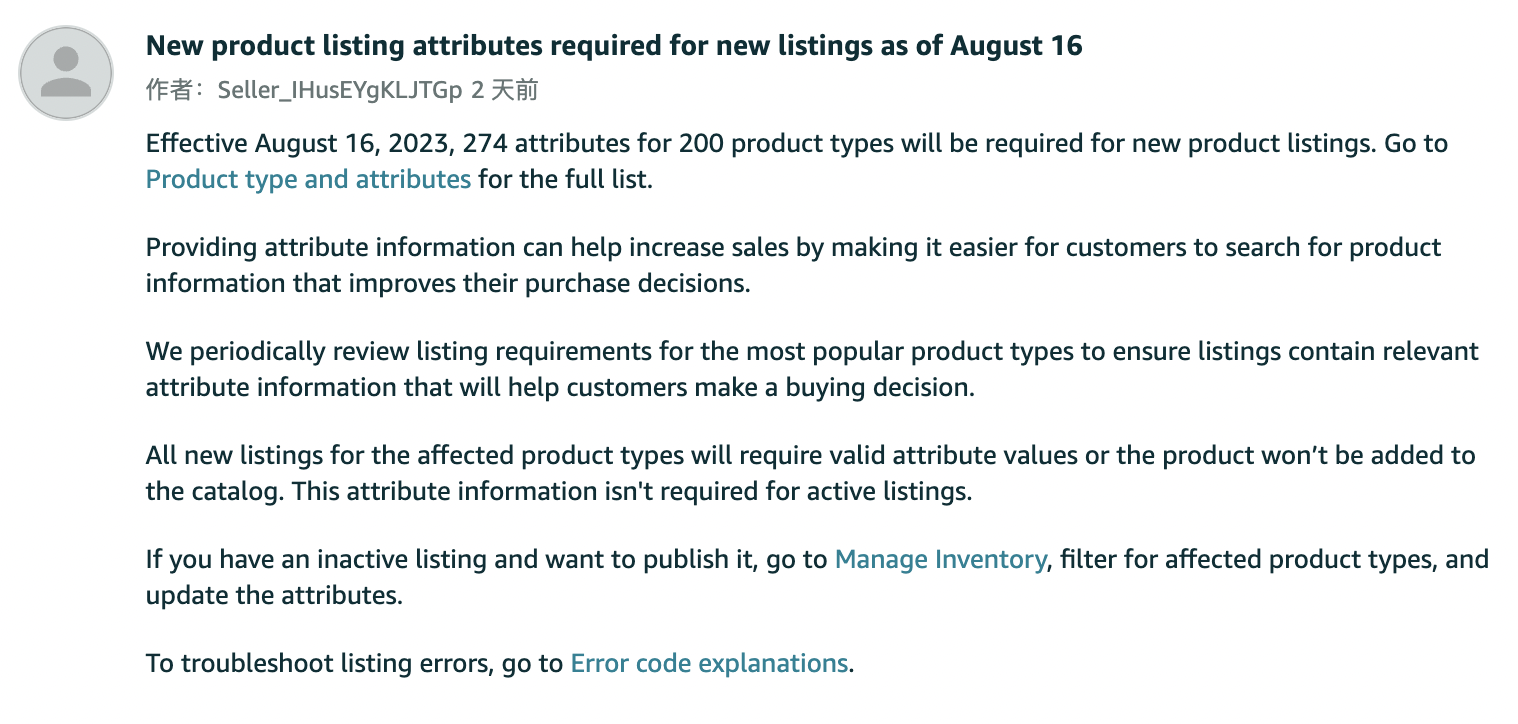This screenshot has width=1518, height=724.
Task: Click the '2 天前' post timestamp
Action: point(504,91)
